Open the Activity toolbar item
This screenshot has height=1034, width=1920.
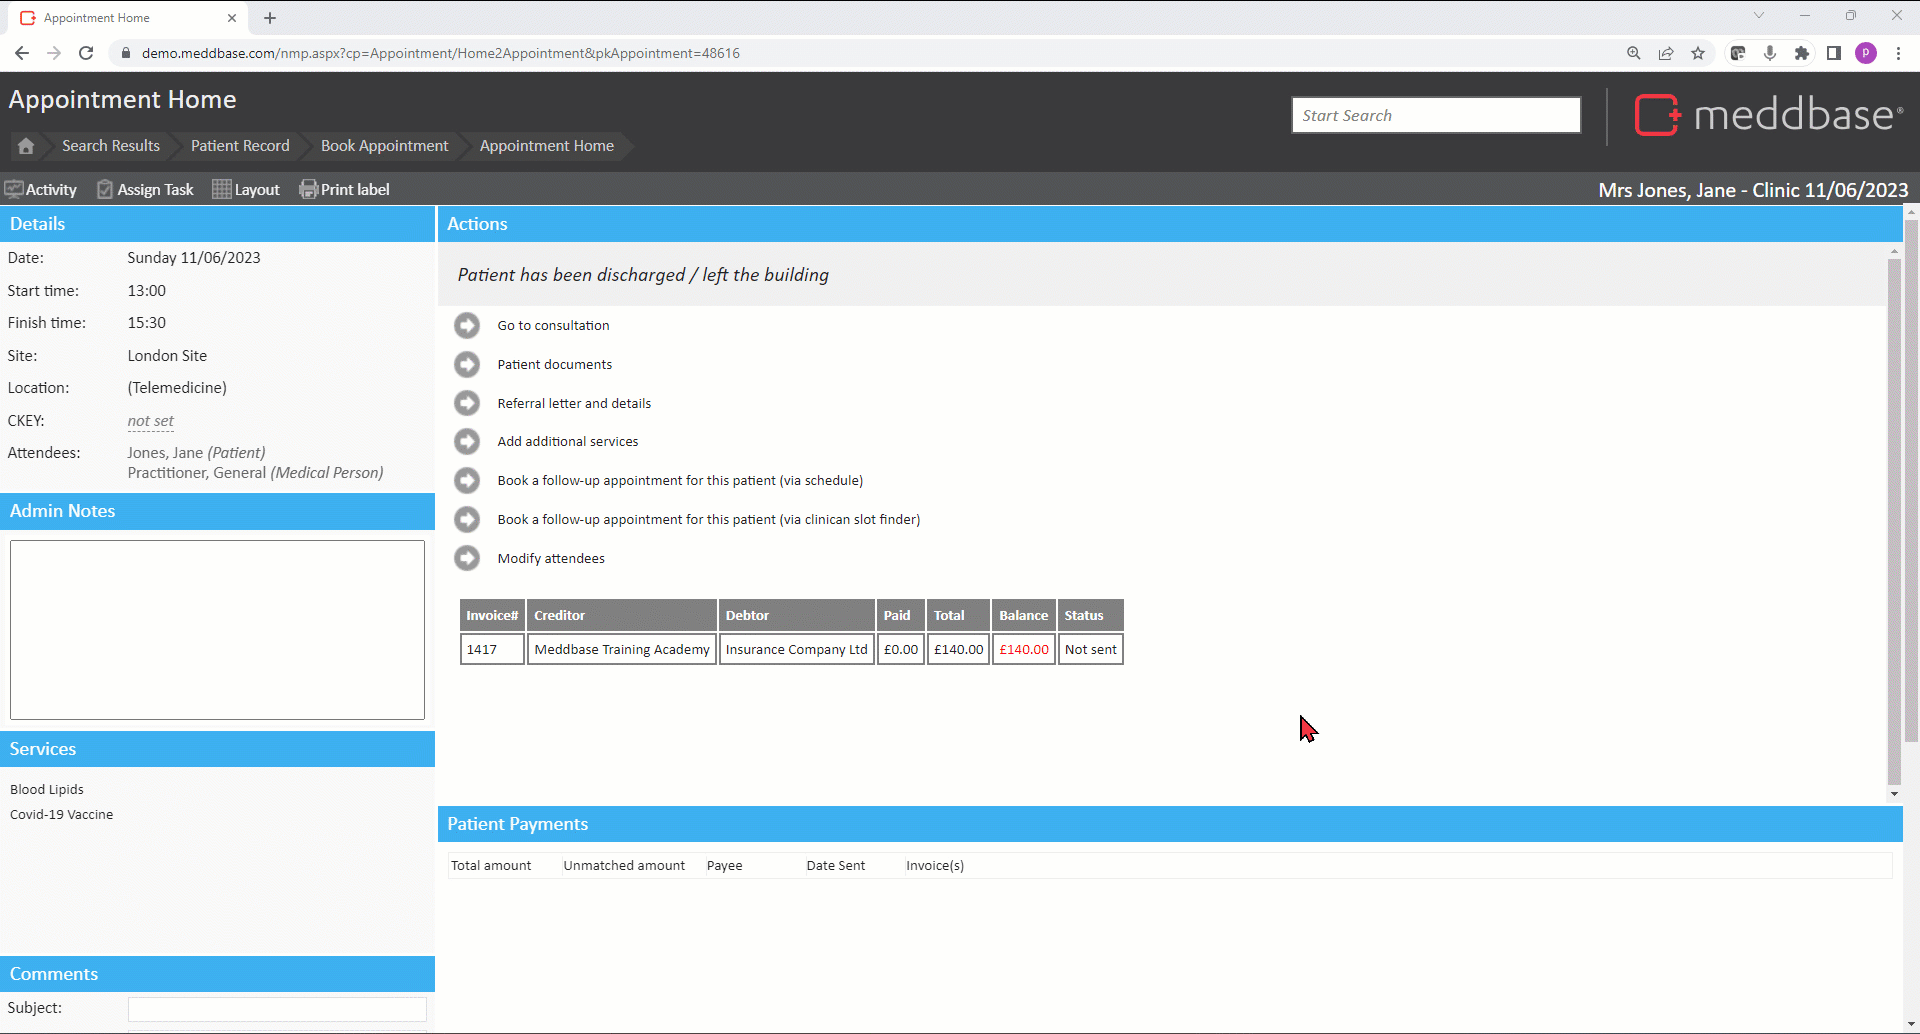pos(41,189)
